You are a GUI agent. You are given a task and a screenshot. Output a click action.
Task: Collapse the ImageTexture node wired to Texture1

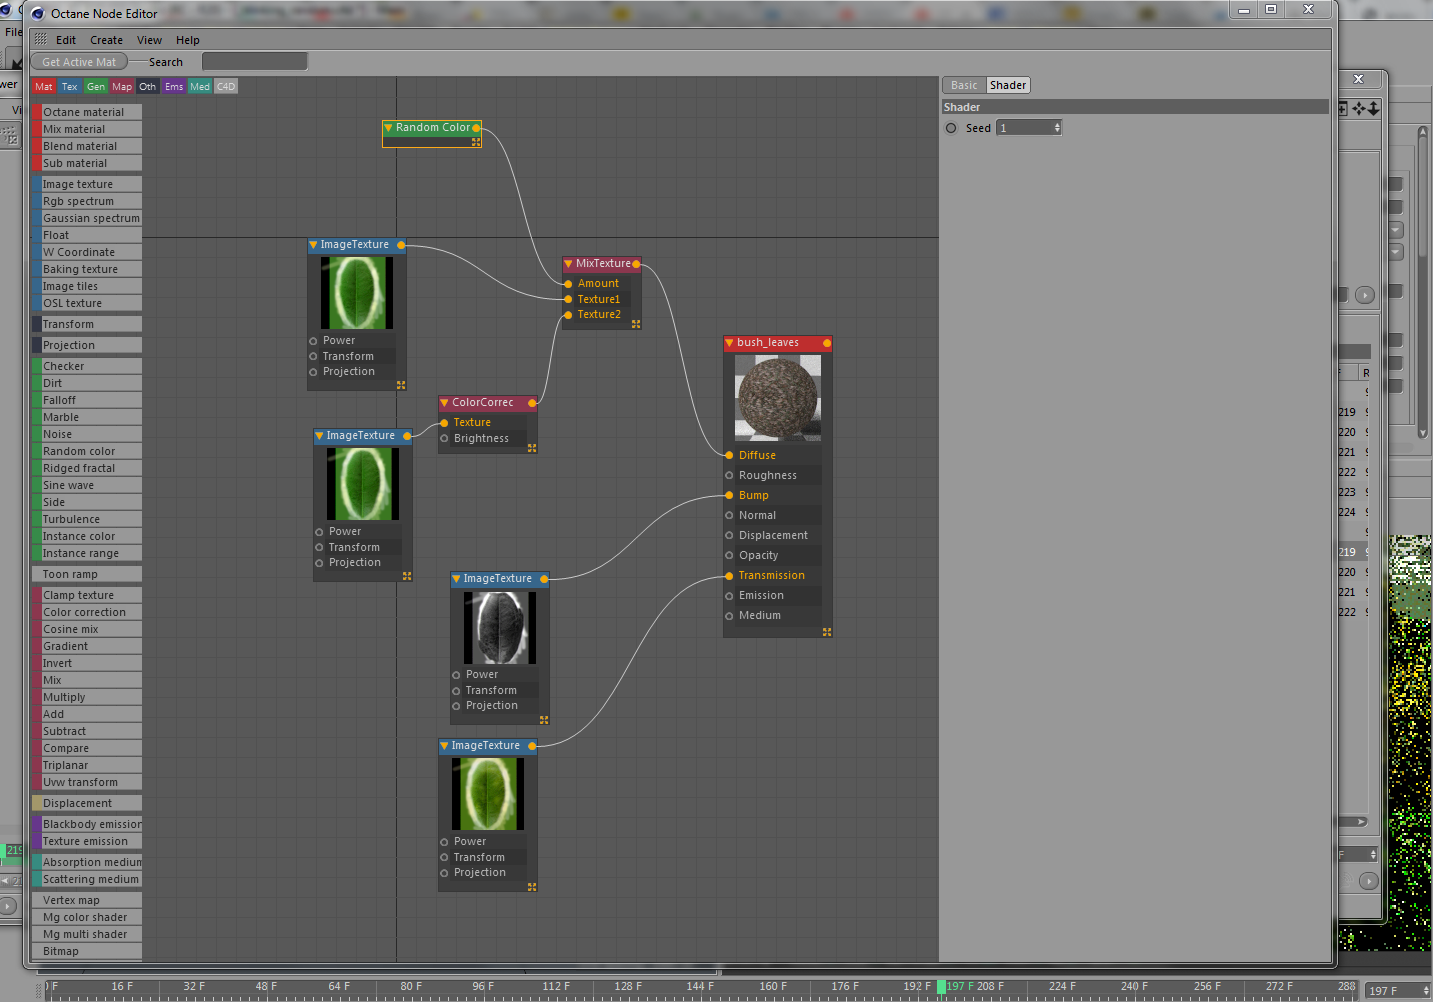(313, 245)
